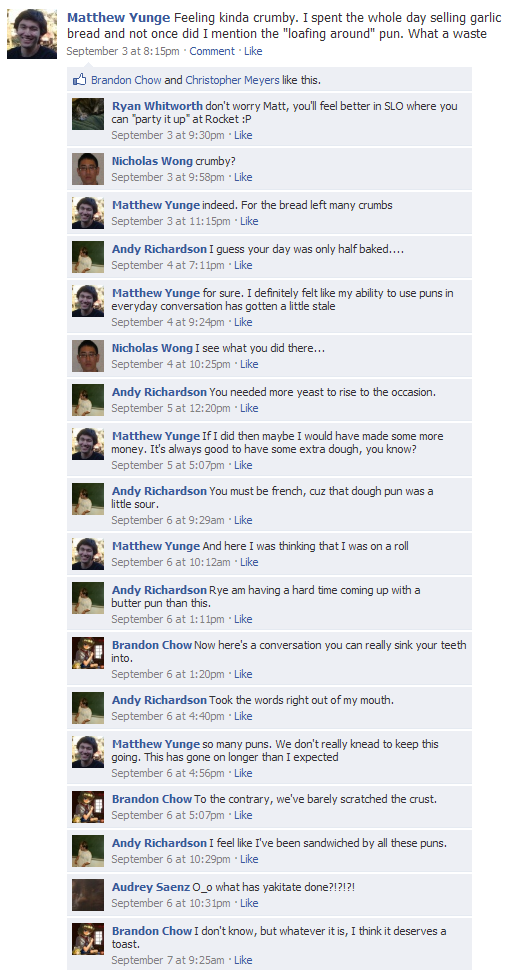Click Nicholas Wong's avatar beside 'crumby?' comment

88,169
